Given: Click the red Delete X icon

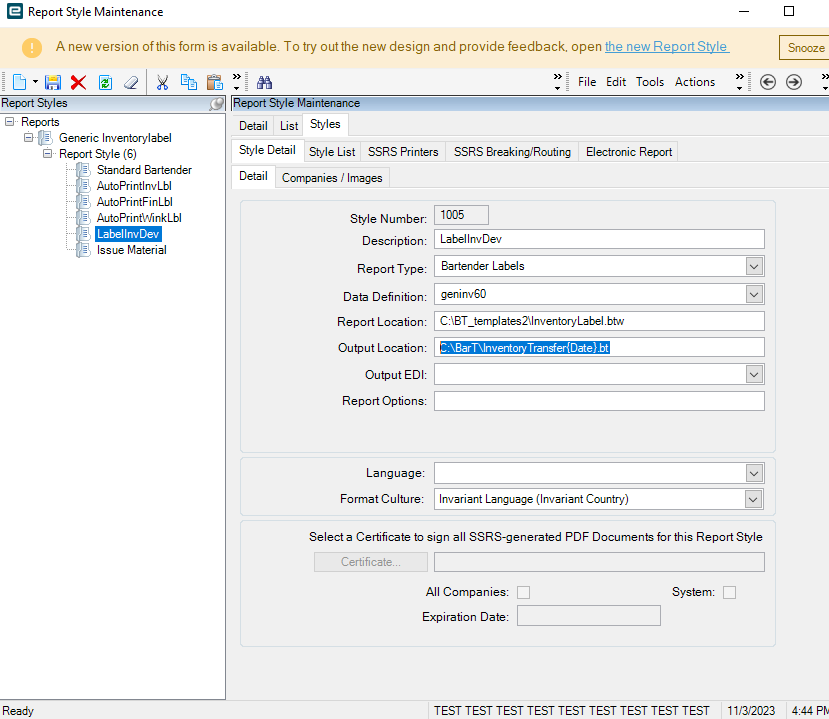Looking at the screenshot, I should pyautogui.click(x=78, y=82).
